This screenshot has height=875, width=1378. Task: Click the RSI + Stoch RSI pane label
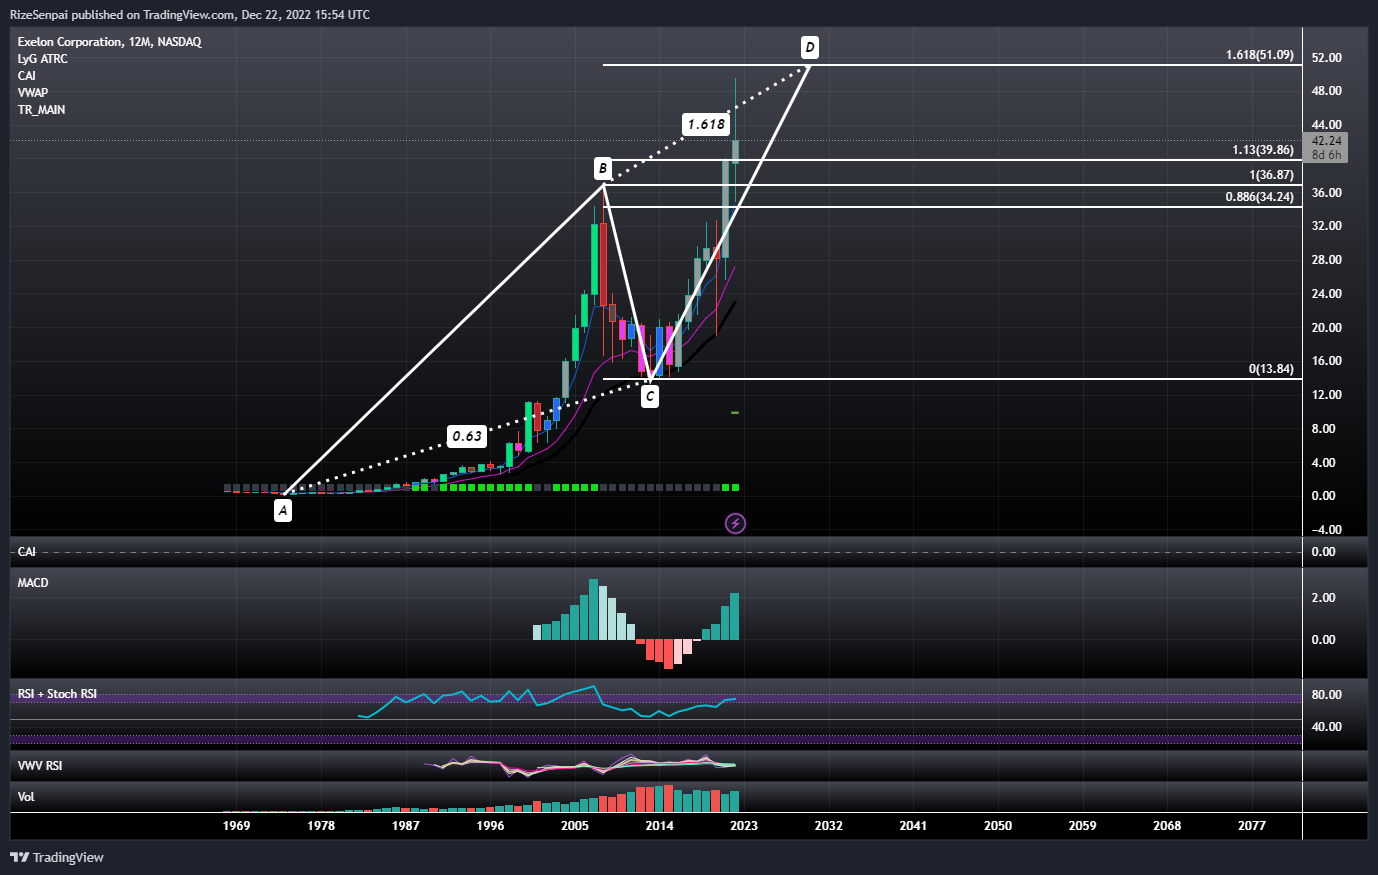(x=57, y=694)
